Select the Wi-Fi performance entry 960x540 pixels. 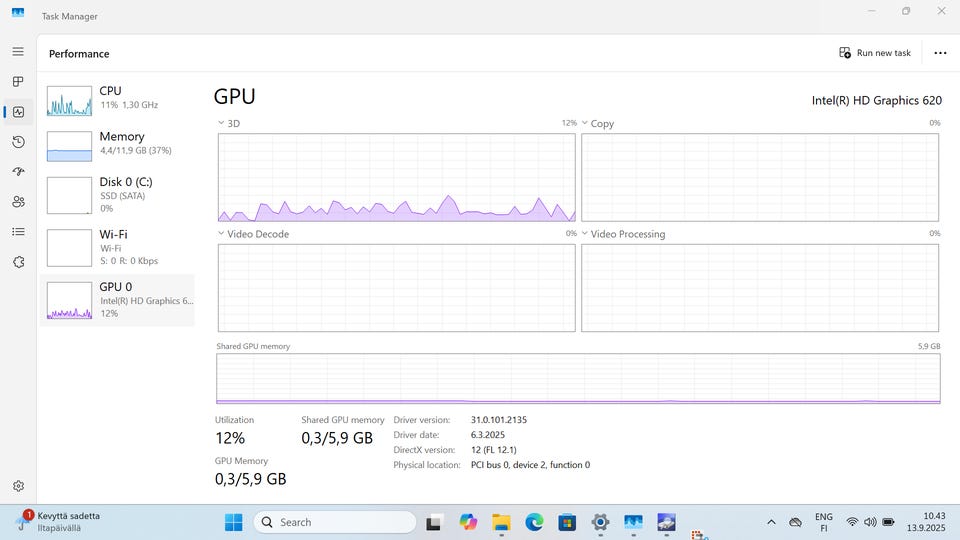(x=118, y=247)
